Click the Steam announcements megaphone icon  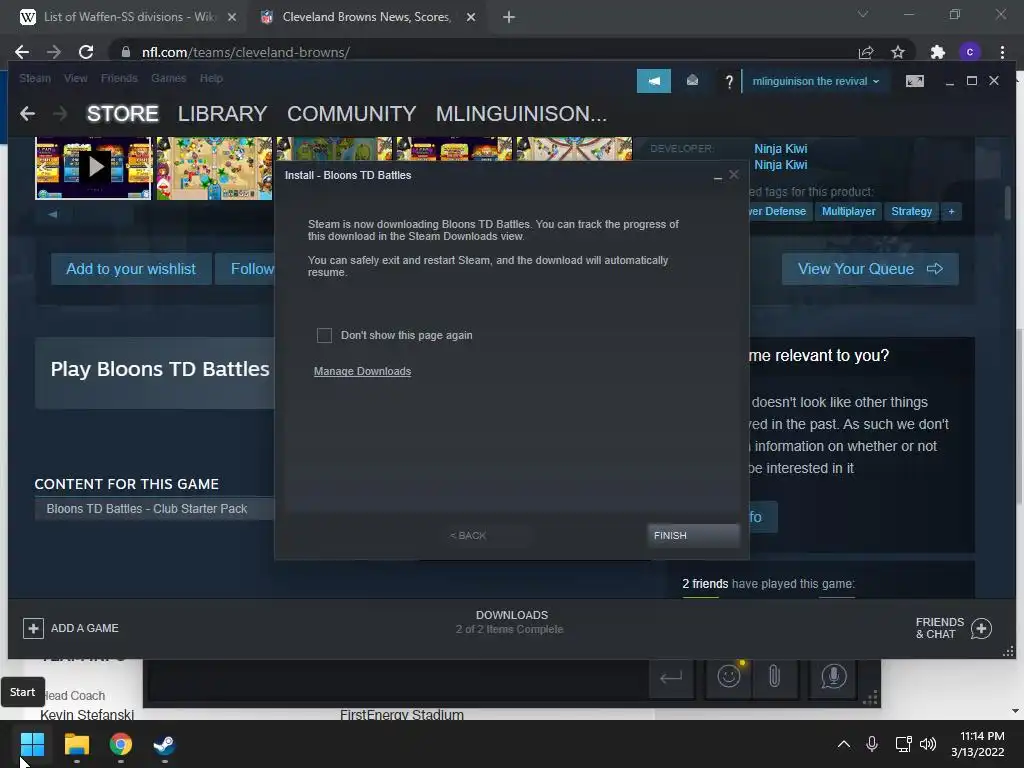pos(654,81)
